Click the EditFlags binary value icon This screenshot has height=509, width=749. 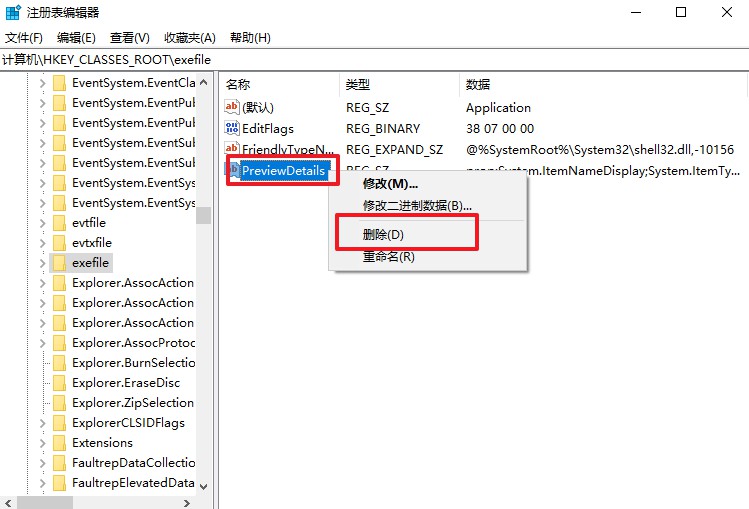(232, 128)
